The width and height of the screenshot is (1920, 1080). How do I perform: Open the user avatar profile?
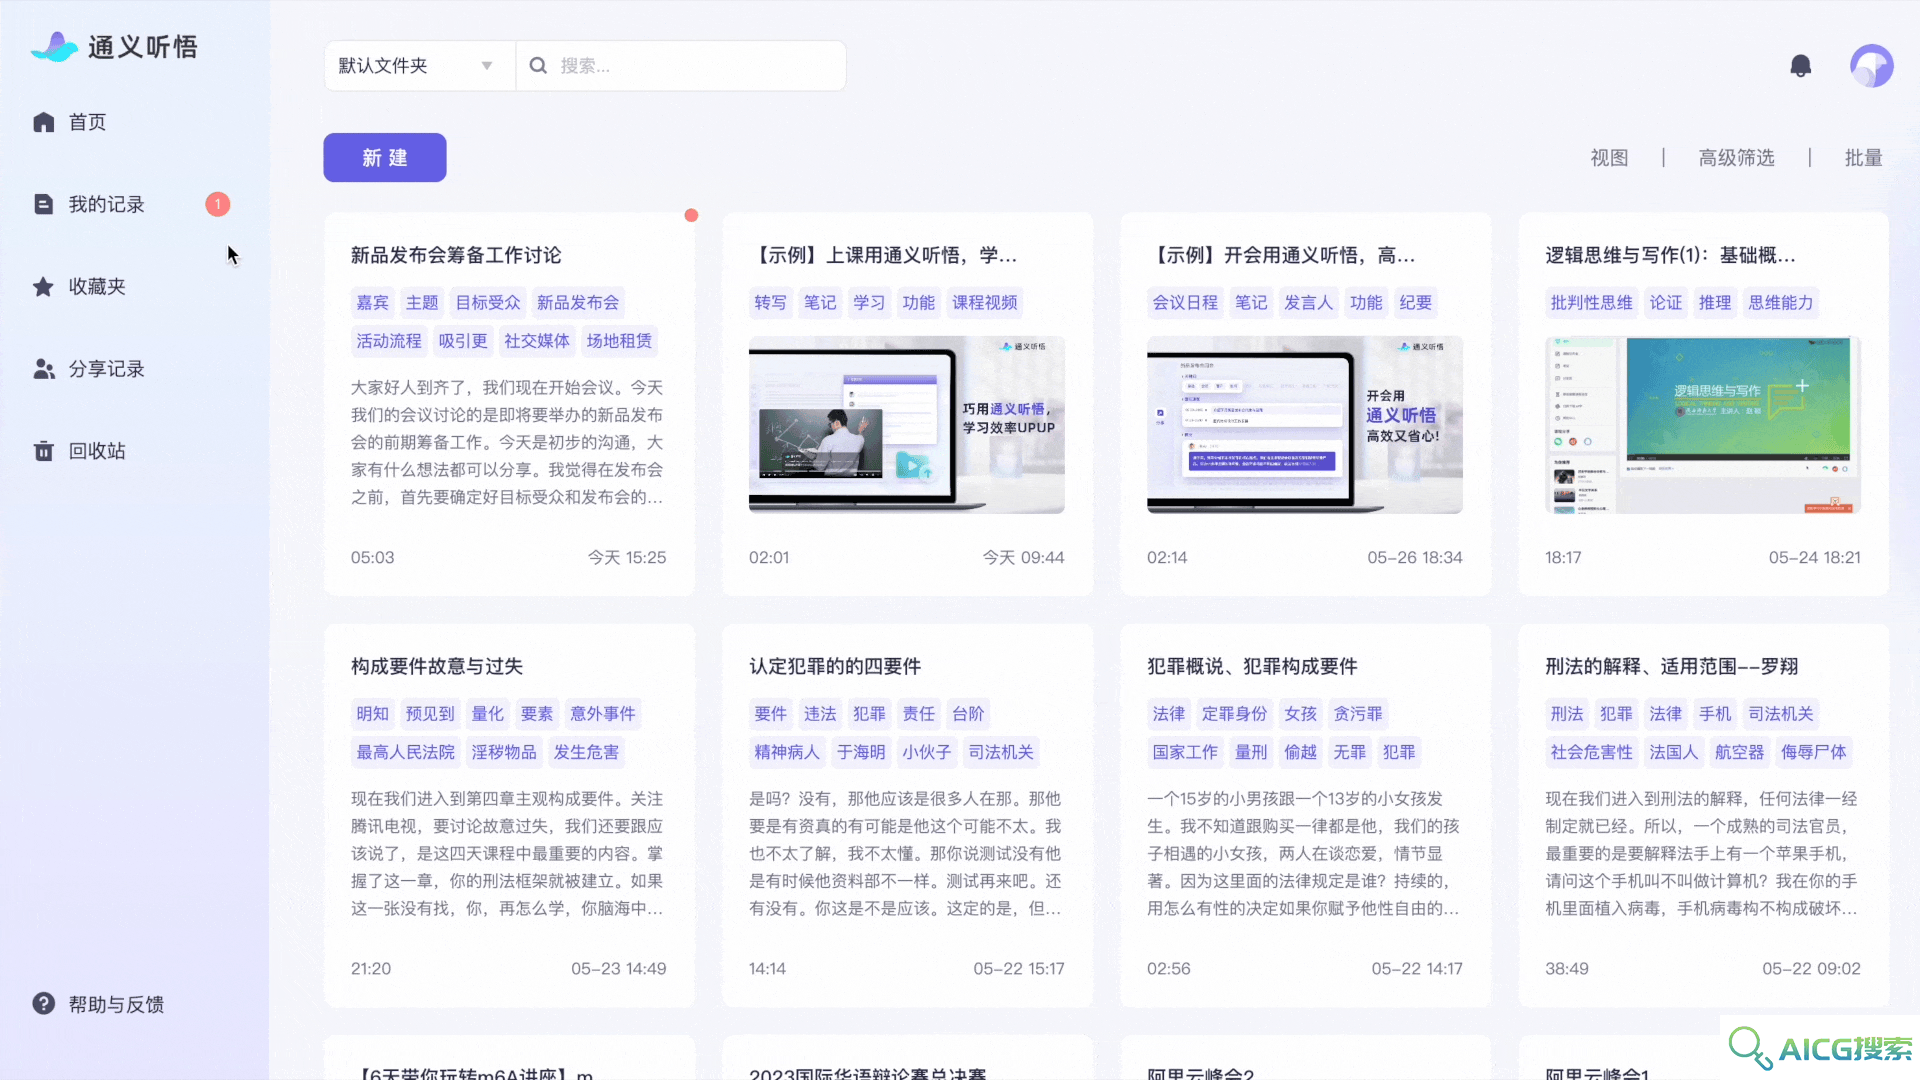[x=1871, y=66]
